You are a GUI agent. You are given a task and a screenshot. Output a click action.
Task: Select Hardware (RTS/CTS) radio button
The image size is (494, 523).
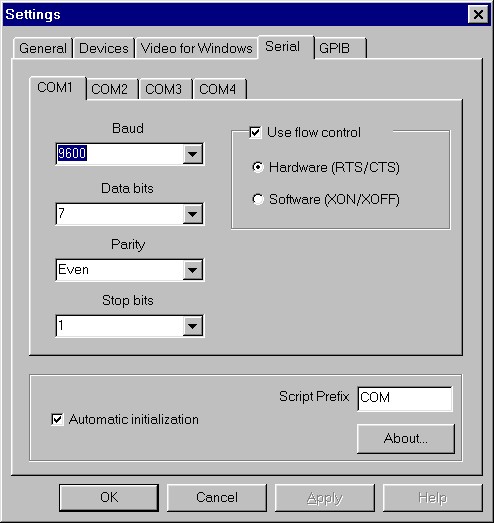pyautogui.click(x=258, y=167)
